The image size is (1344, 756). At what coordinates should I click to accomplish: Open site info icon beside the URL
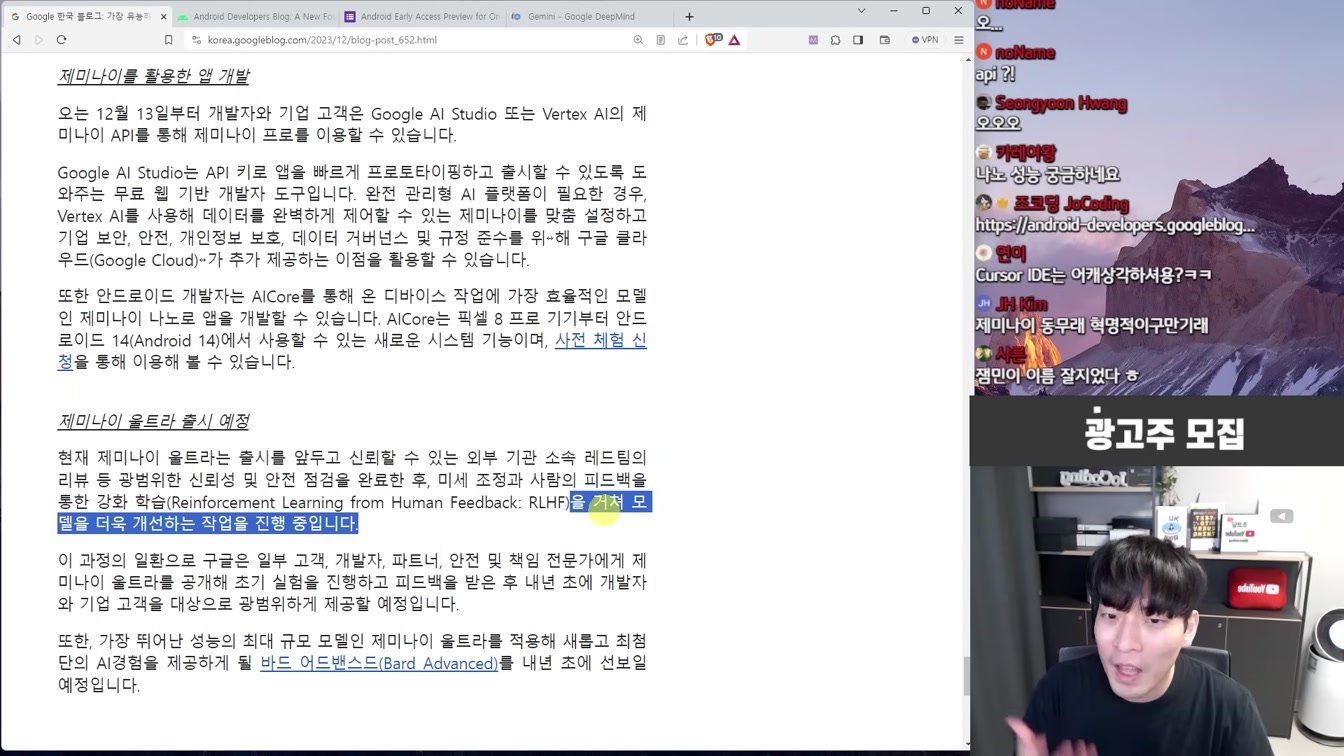tap(196, 40)
